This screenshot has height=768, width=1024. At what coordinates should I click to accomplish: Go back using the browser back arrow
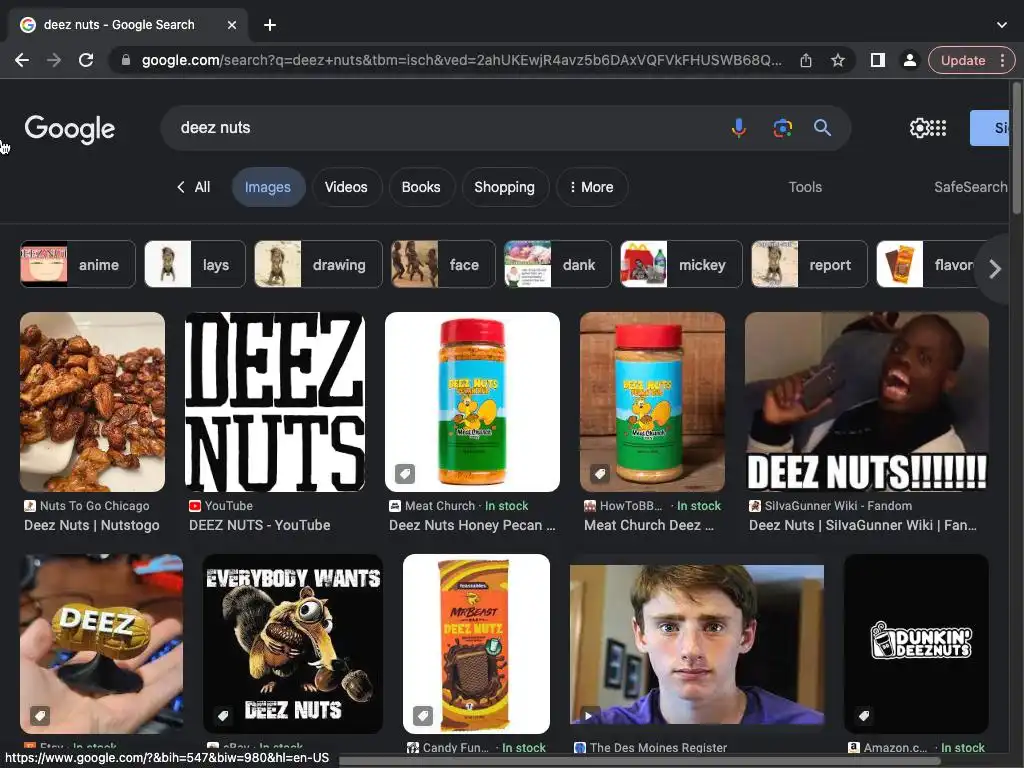point(22,60)
